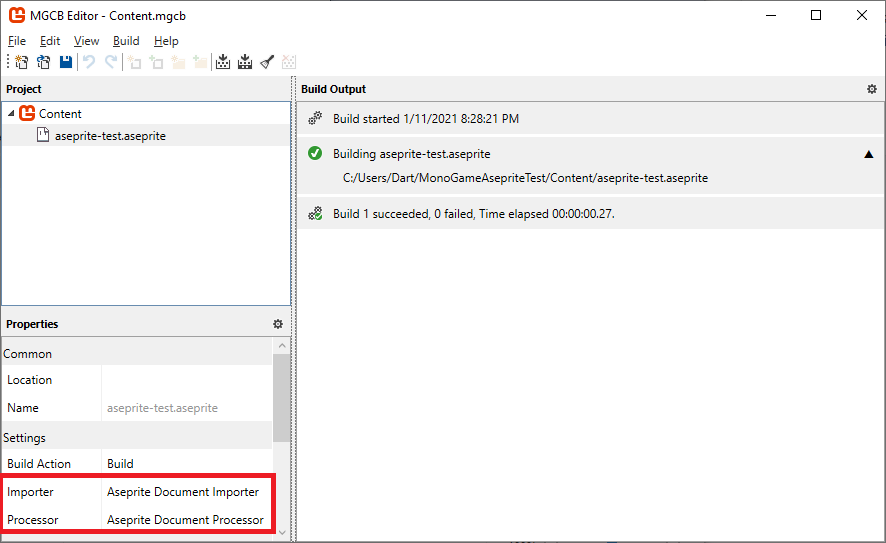Open the View menu
Viewport: 886px width, 543px height.
(86, 41)
